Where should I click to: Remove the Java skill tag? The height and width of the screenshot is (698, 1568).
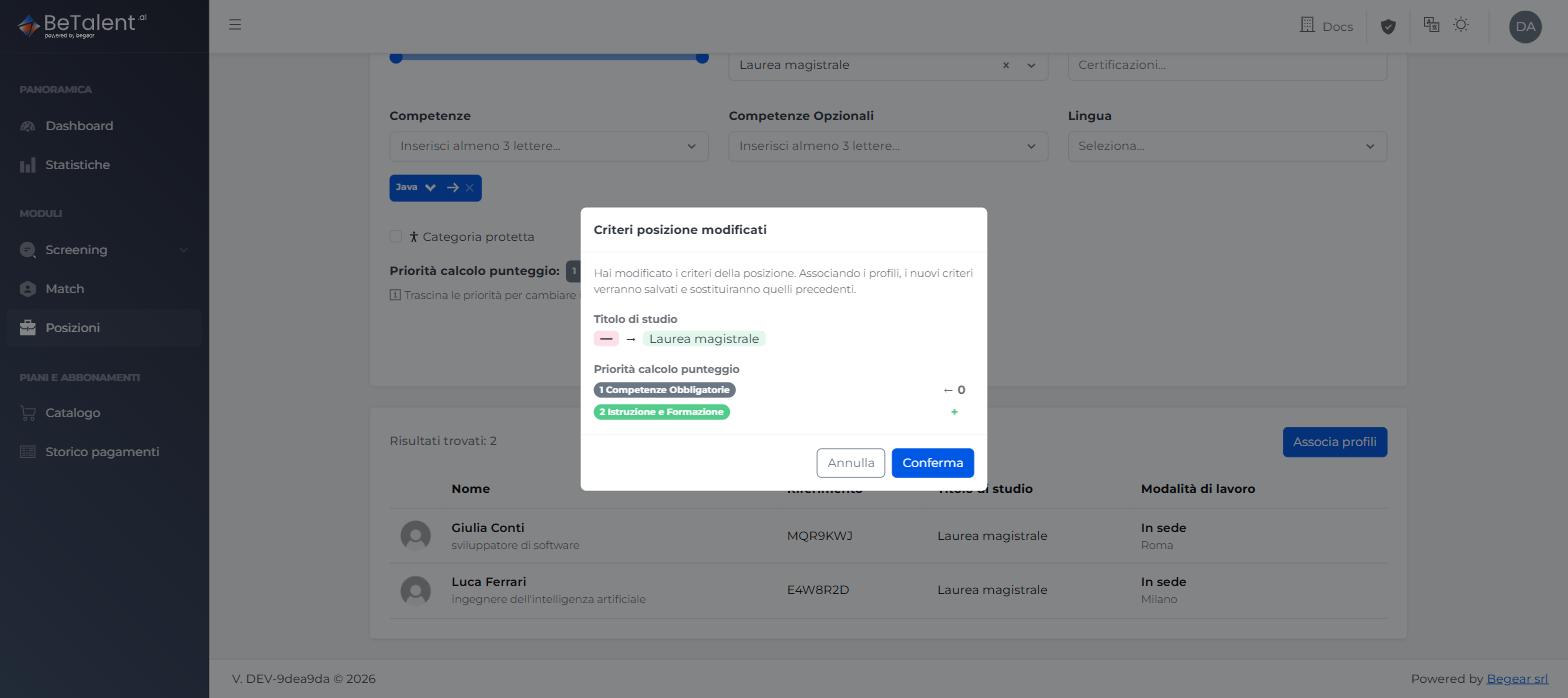(470, 188)
